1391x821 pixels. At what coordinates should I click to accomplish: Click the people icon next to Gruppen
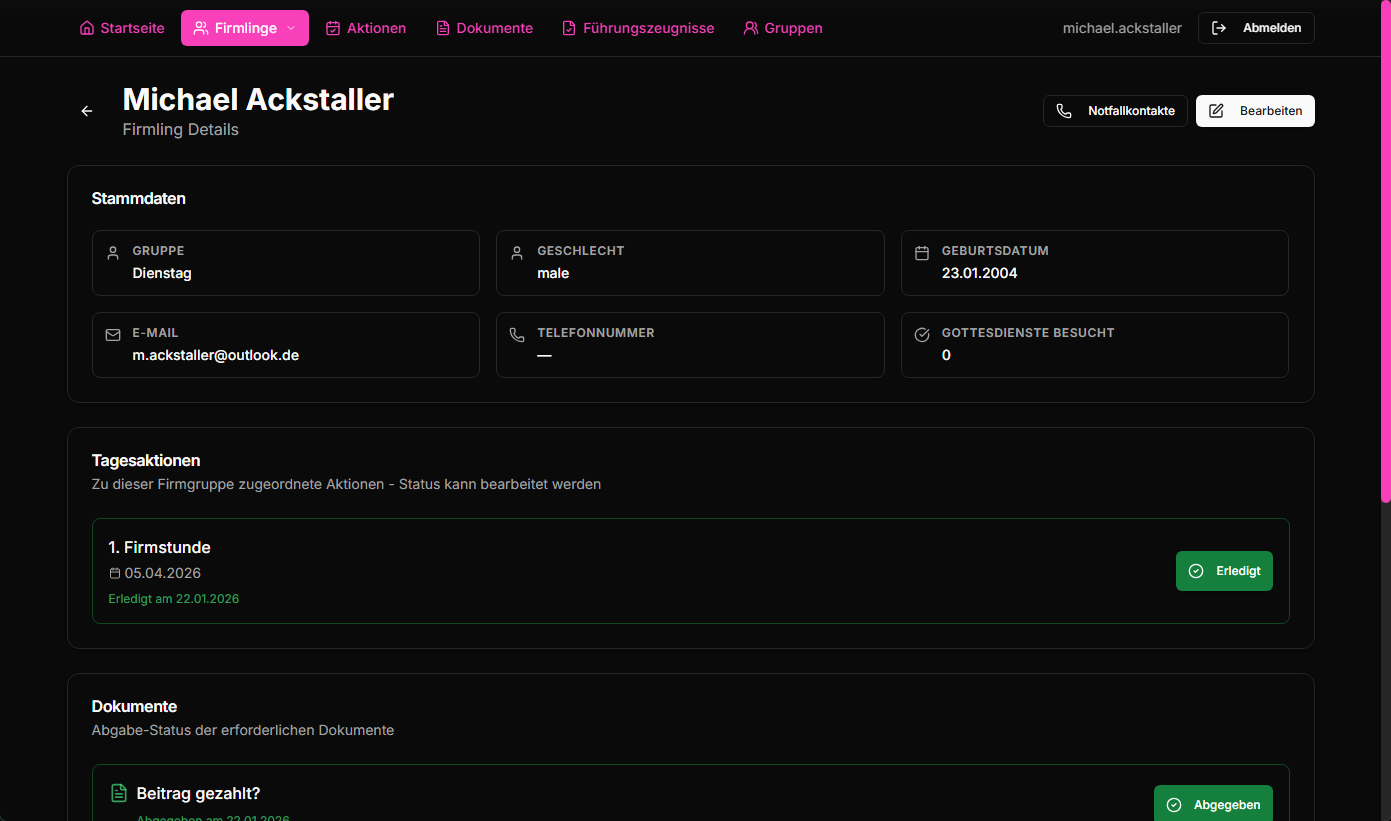point(751,28)
